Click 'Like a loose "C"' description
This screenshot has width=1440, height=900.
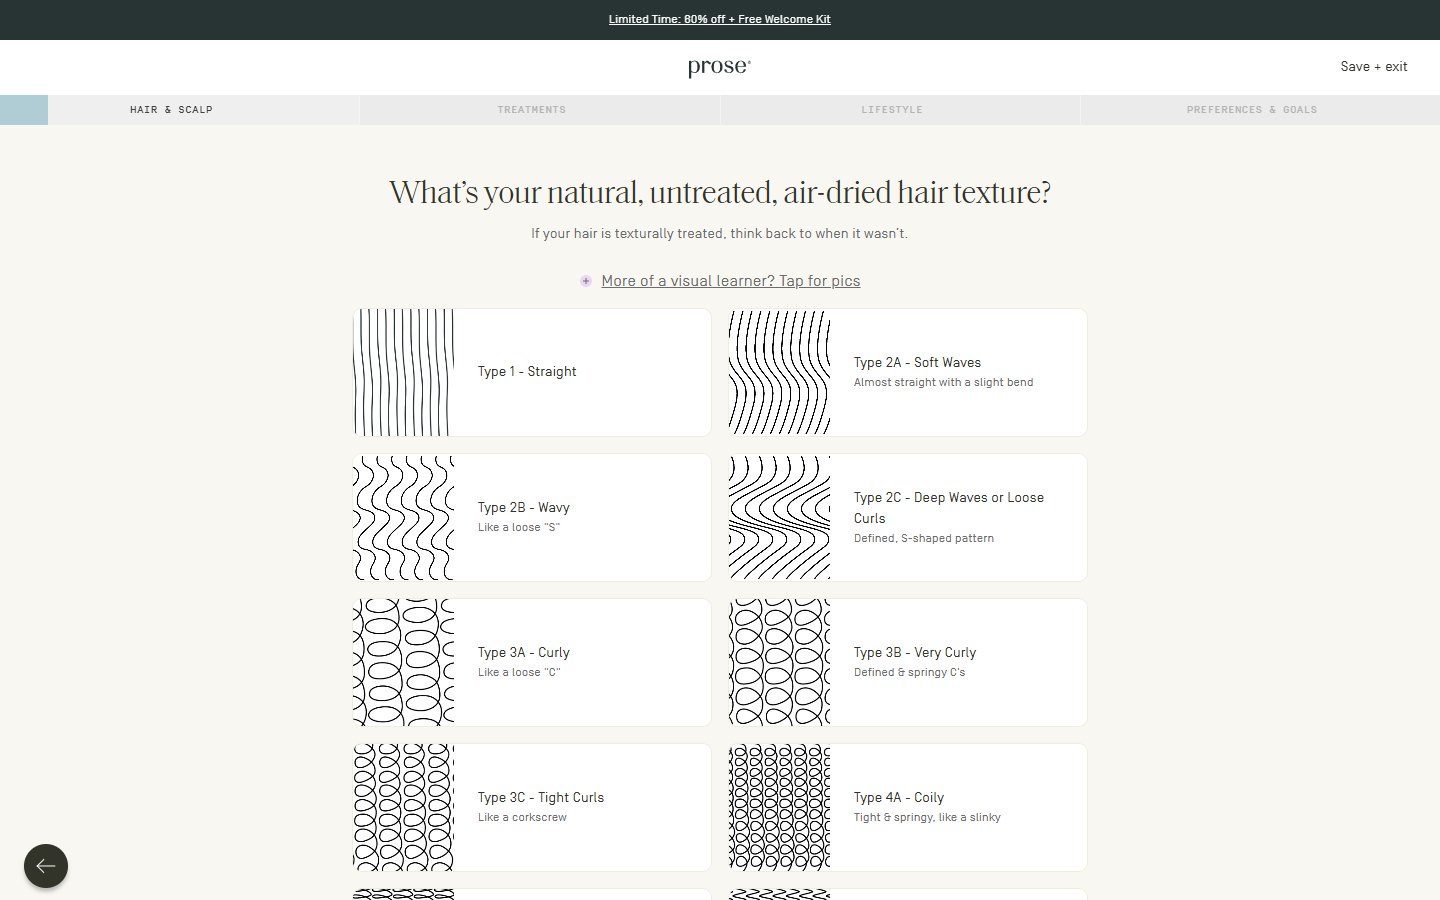pos(519,672)
